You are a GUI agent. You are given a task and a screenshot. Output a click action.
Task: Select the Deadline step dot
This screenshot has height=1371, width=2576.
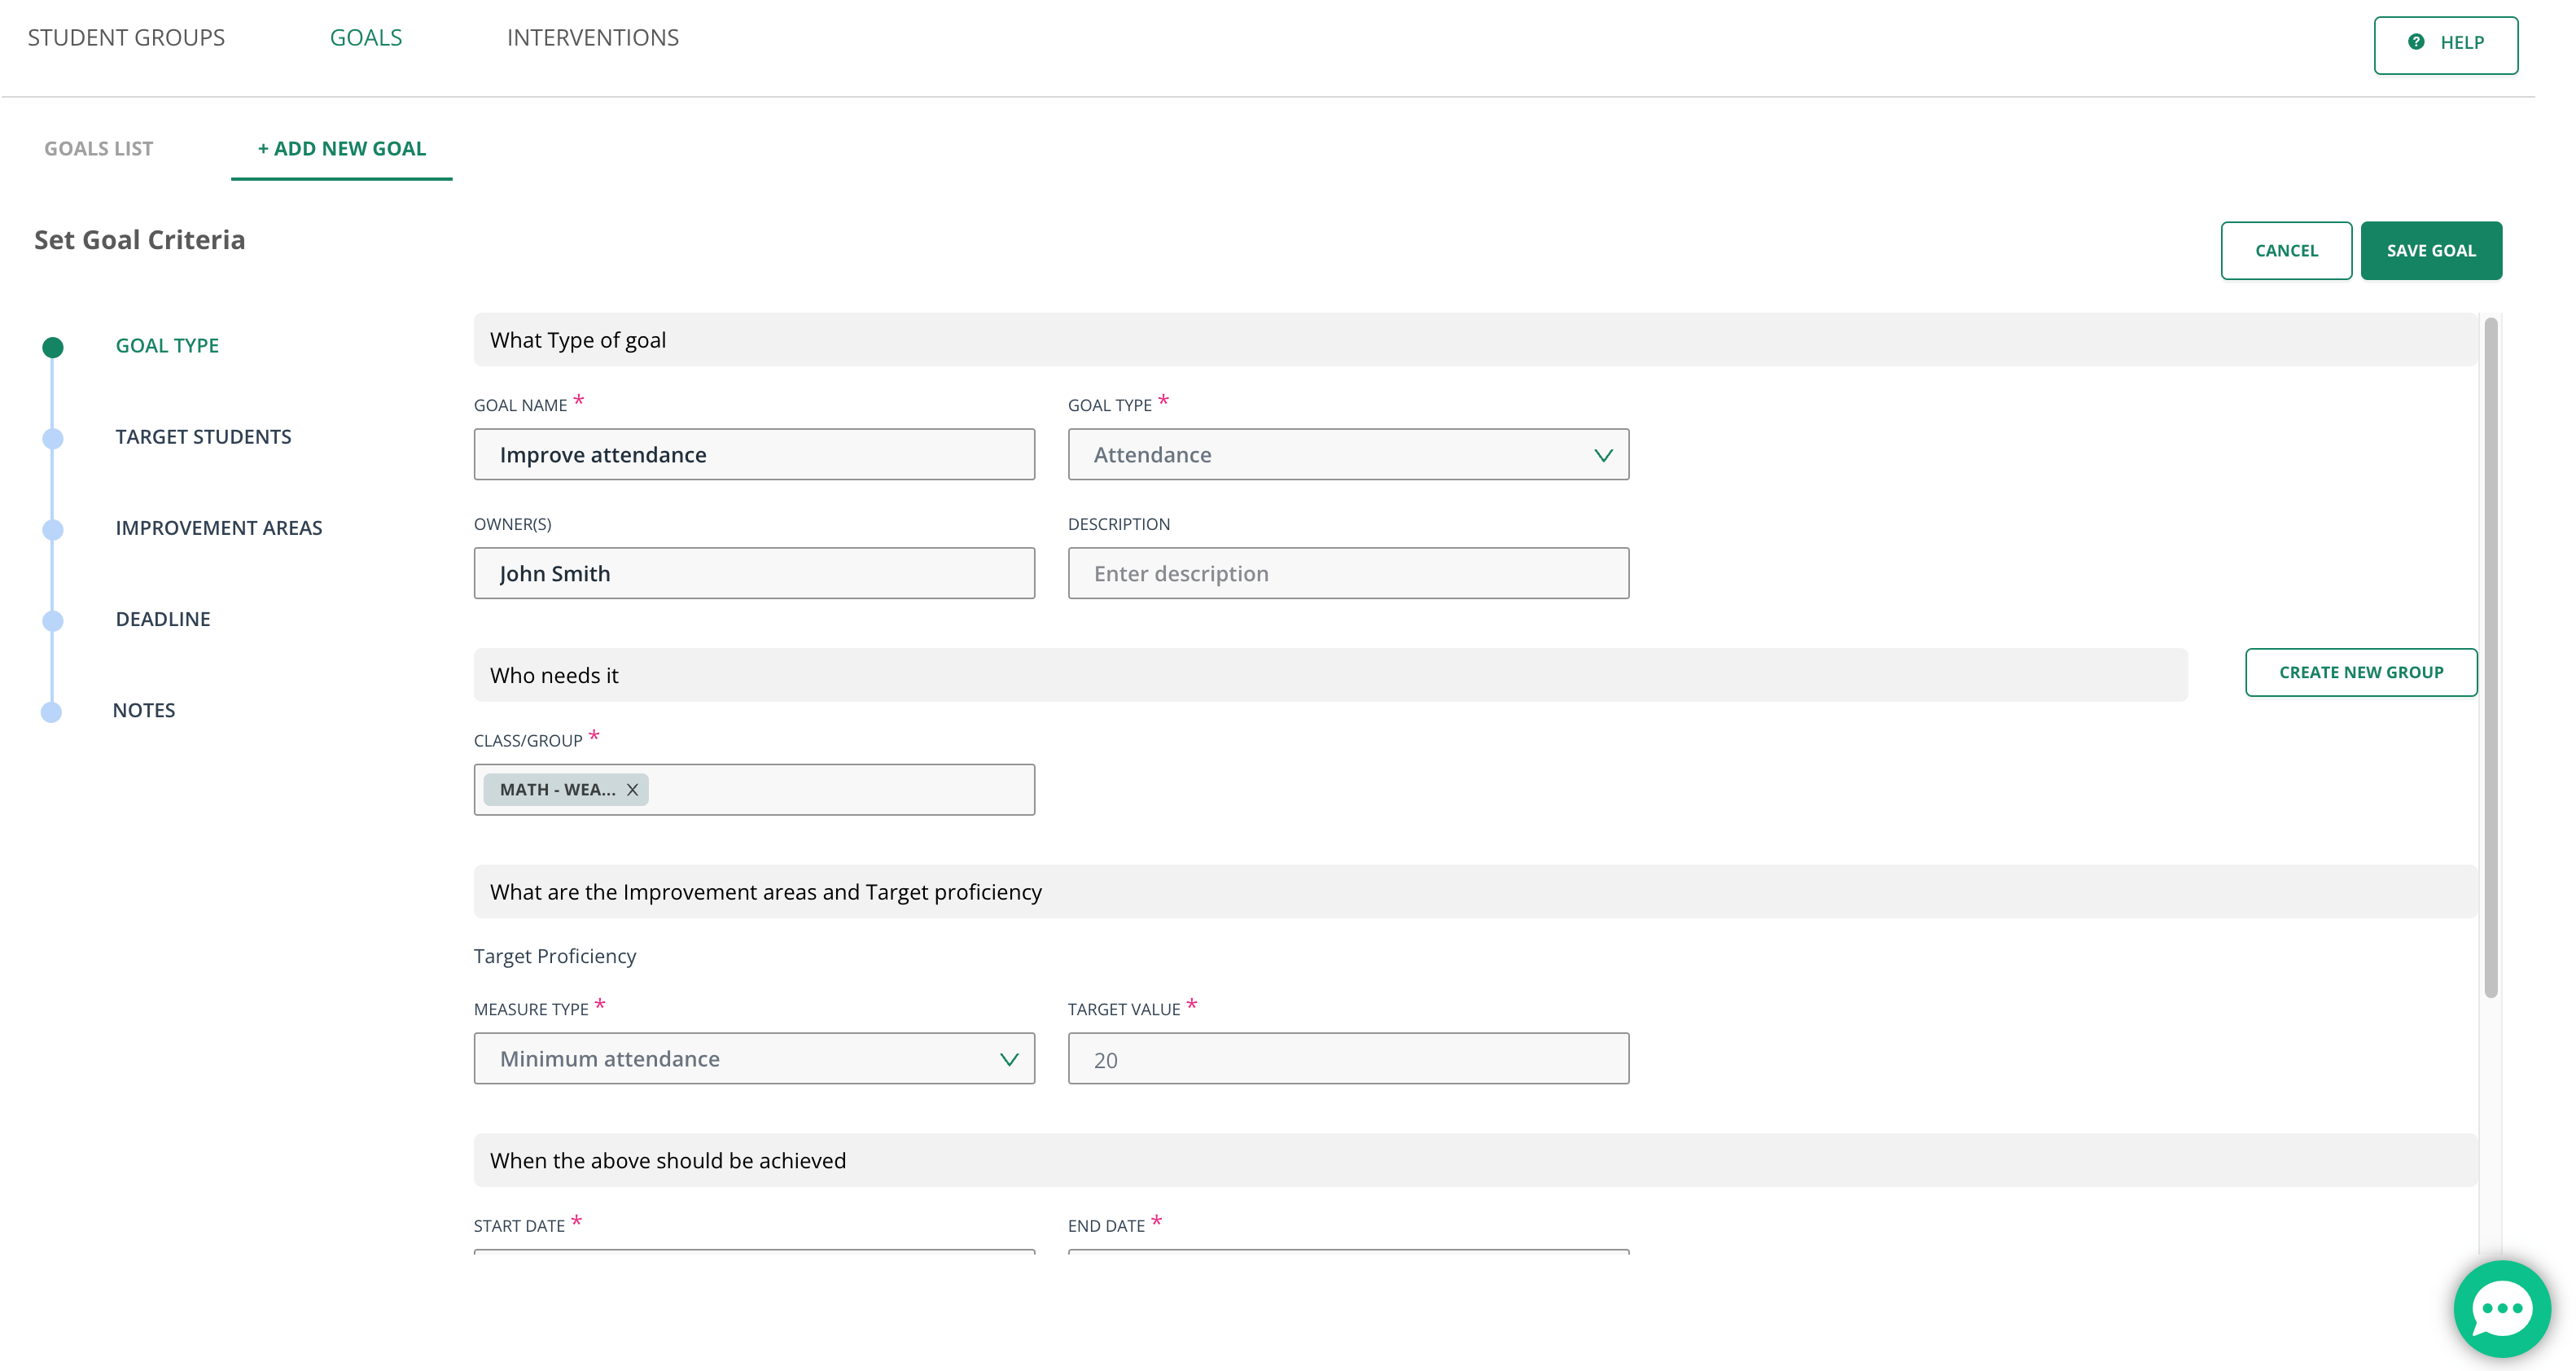pos(53,620)
